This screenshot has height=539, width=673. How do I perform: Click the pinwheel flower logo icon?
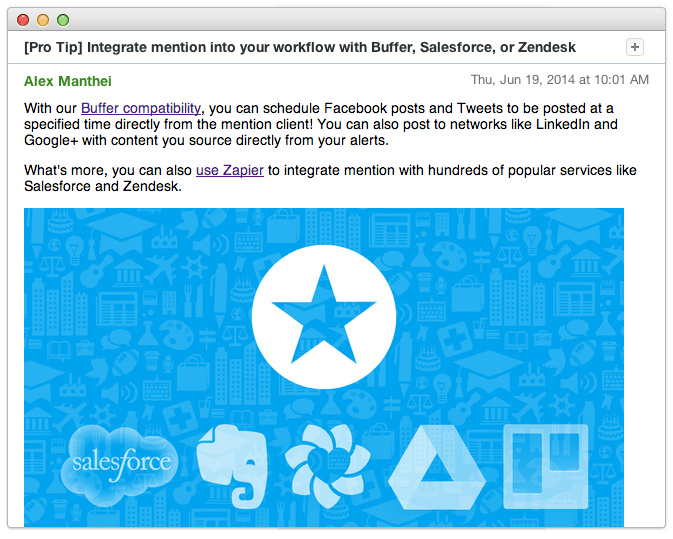pos(327,466)
